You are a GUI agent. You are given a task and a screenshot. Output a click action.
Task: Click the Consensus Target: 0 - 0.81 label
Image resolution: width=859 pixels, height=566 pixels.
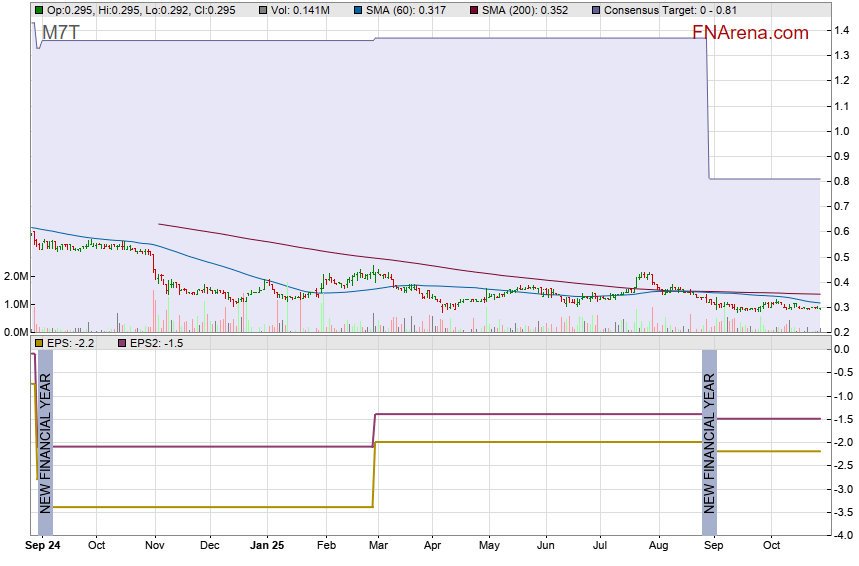tap(677, 10)
